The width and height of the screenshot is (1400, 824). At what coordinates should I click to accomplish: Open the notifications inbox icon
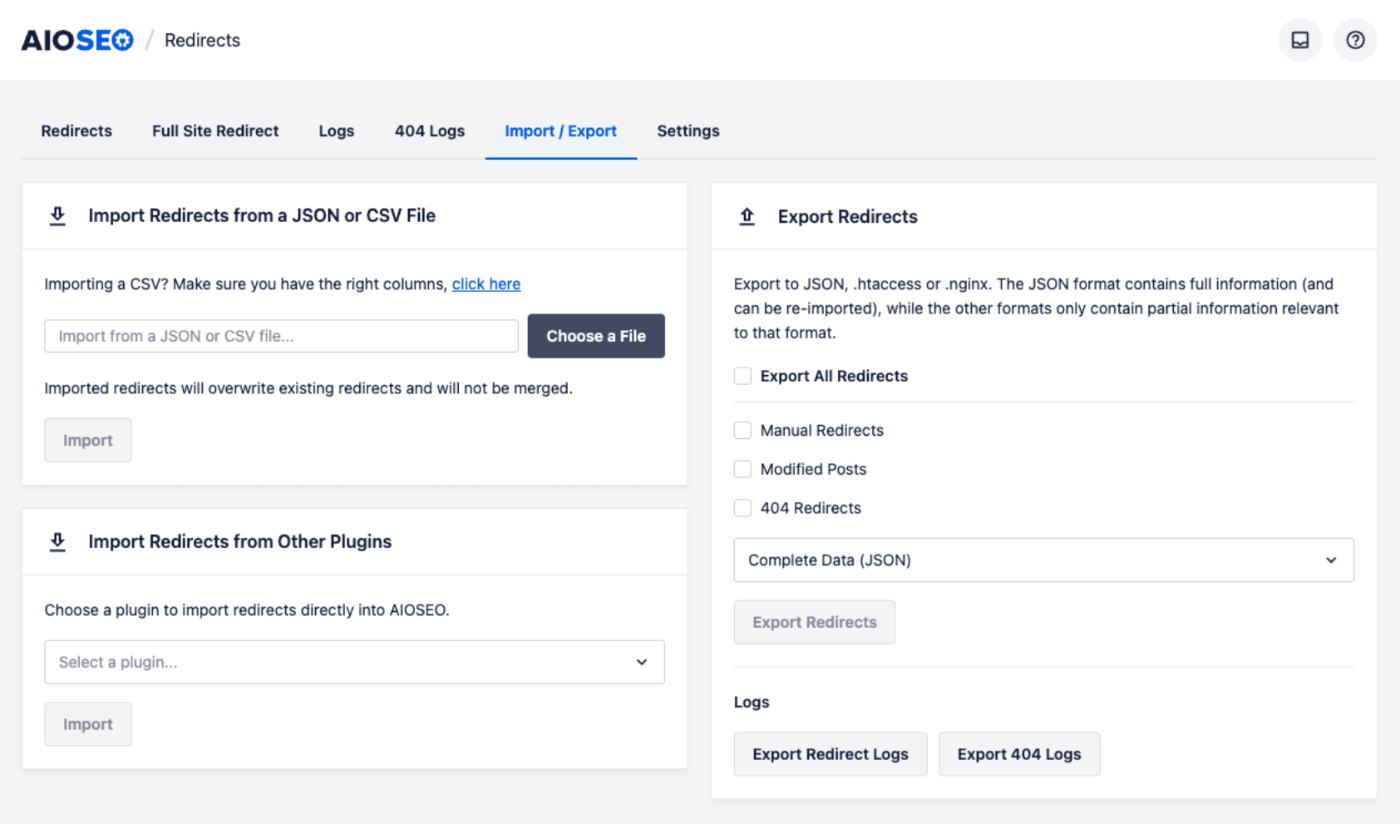point(1300,40)
